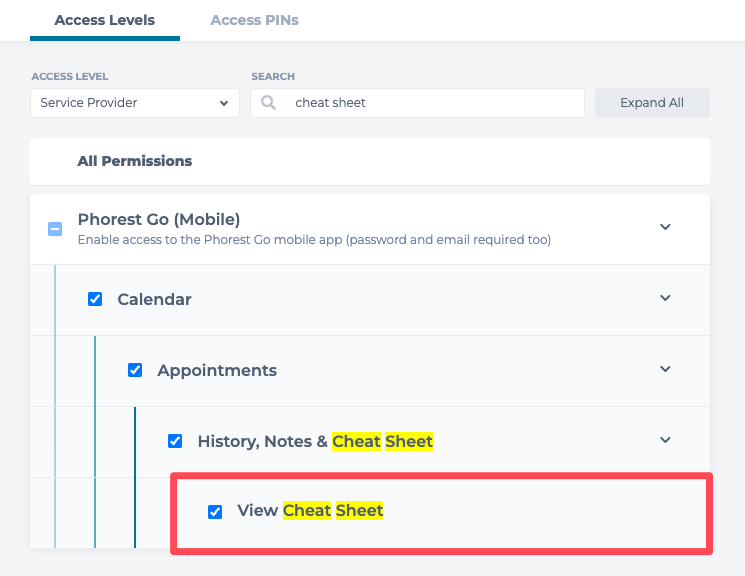Click the search magnifier icon
This screenshot has width=745, height=576.
point(268,103)
